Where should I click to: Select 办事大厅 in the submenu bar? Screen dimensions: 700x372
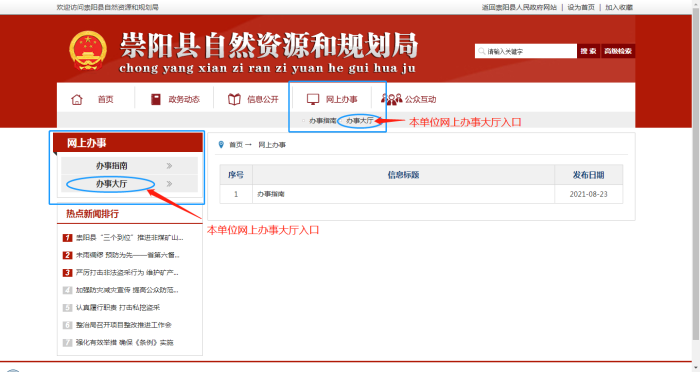[359, 121]
